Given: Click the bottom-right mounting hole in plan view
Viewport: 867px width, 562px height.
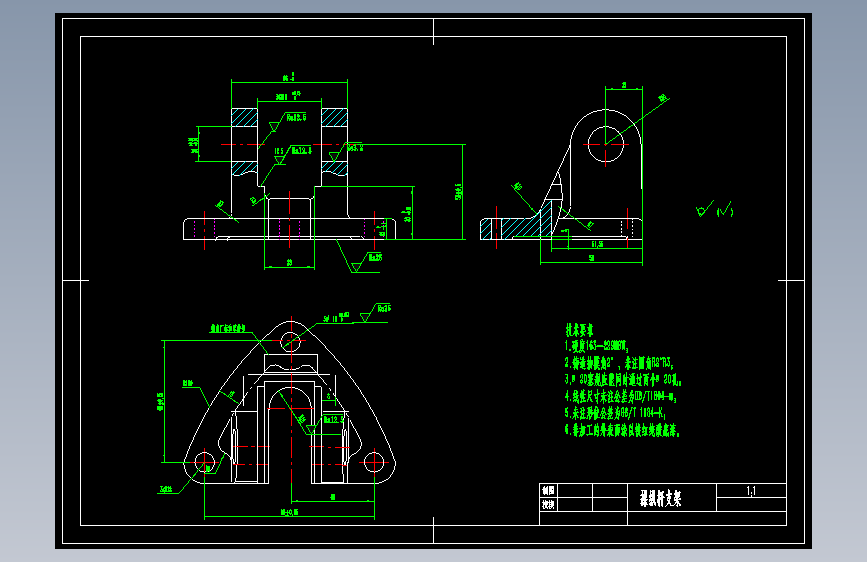Looking at the screenshot, I should click(374, 462).
